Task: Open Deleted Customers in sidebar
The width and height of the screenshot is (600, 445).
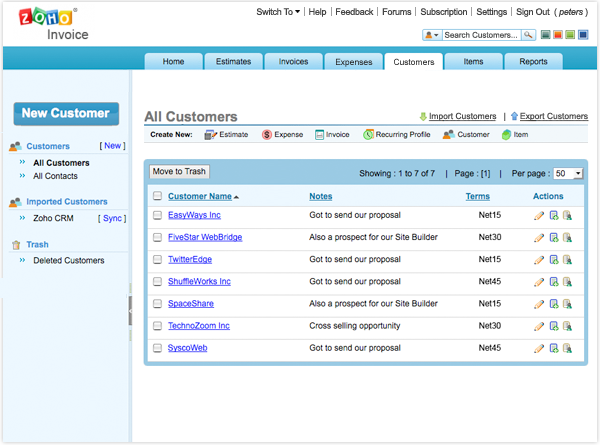Action: pos(68,261)
